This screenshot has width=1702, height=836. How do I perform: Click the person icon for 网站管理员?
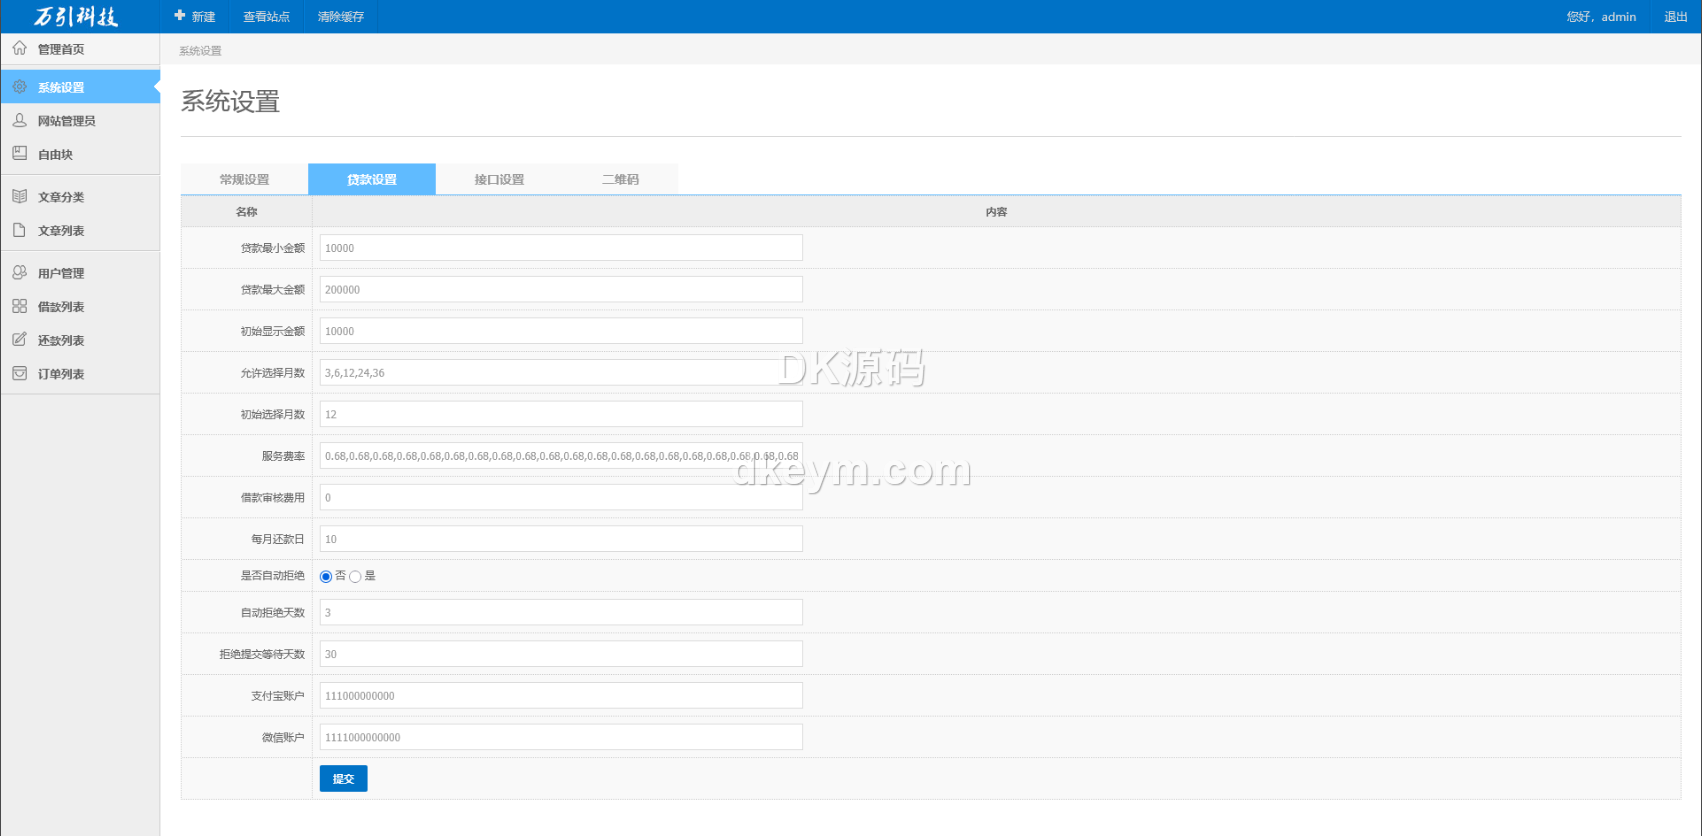pyautogui.click(x=19, y=120)
